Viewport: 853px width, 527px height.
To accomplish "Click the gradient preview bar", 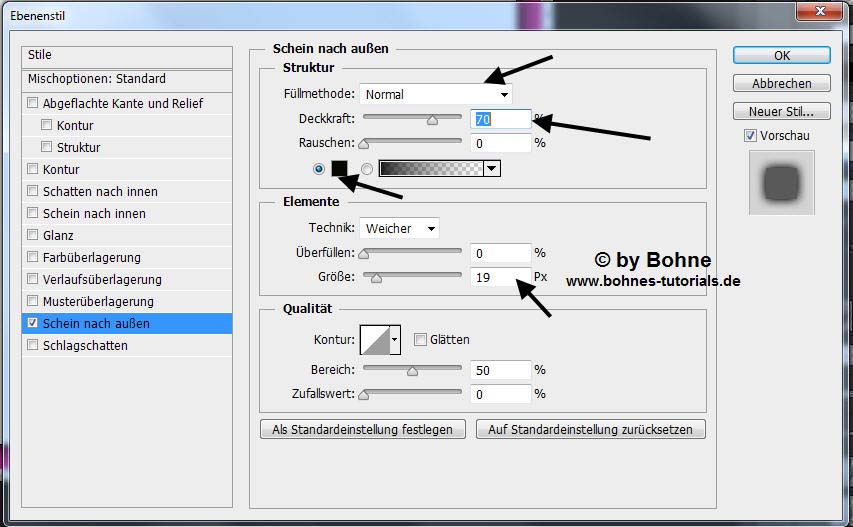I will click(x=431, y=169).
